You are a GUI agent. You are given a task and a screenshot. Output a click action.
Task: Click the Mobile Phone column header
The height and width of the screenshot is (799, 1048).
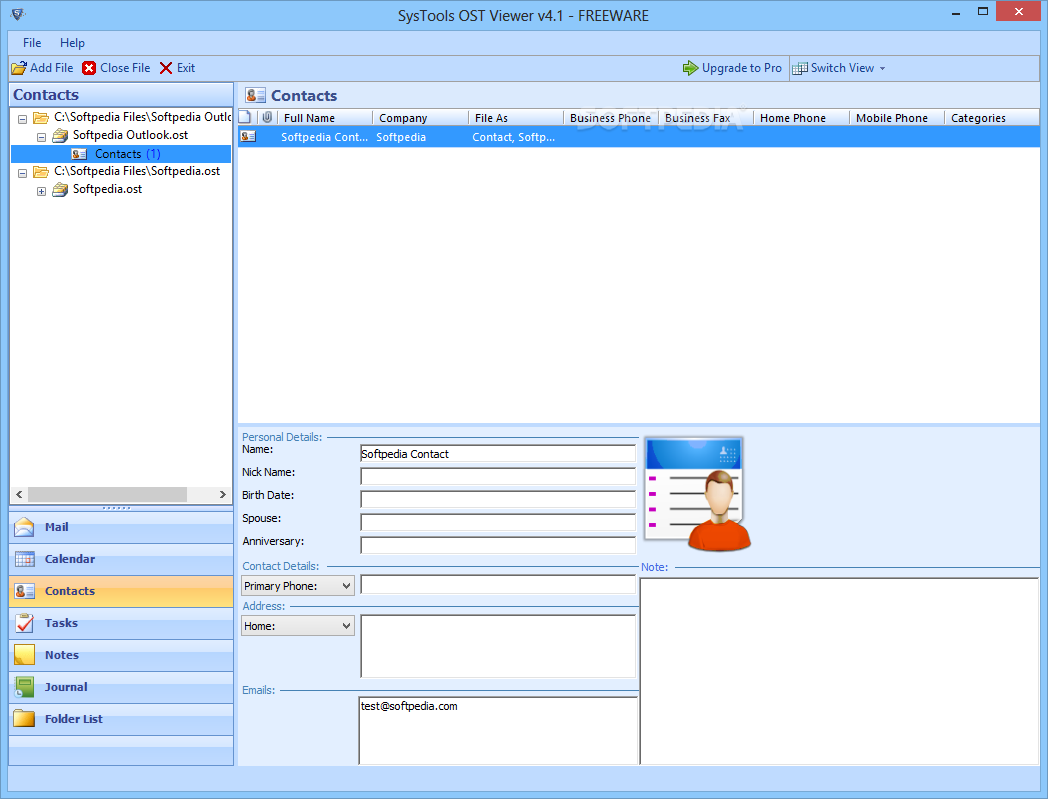coord(896,118)
